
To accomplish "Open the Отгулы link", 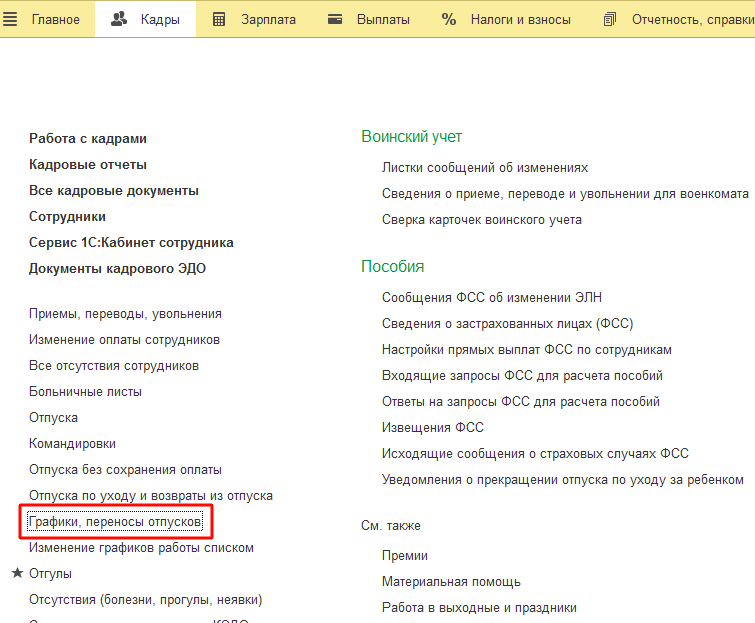I will click(x=50, y=574).
